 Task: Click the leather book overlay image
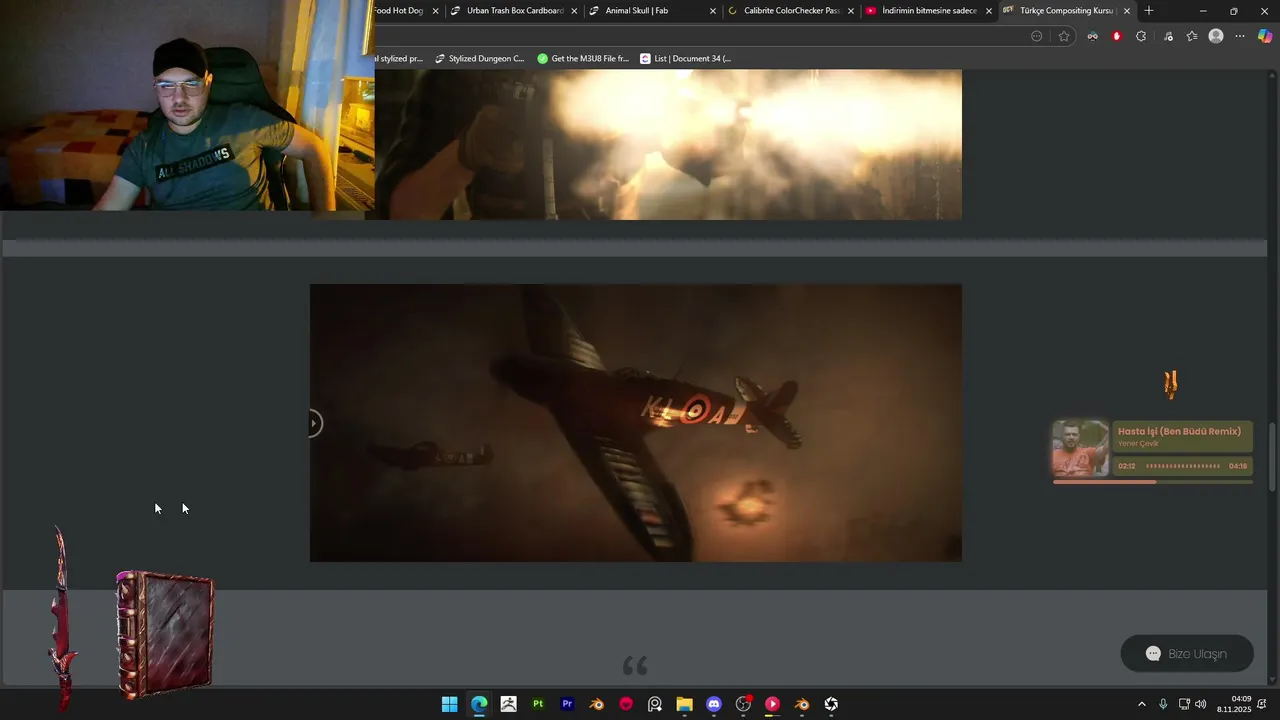[165, 634]
